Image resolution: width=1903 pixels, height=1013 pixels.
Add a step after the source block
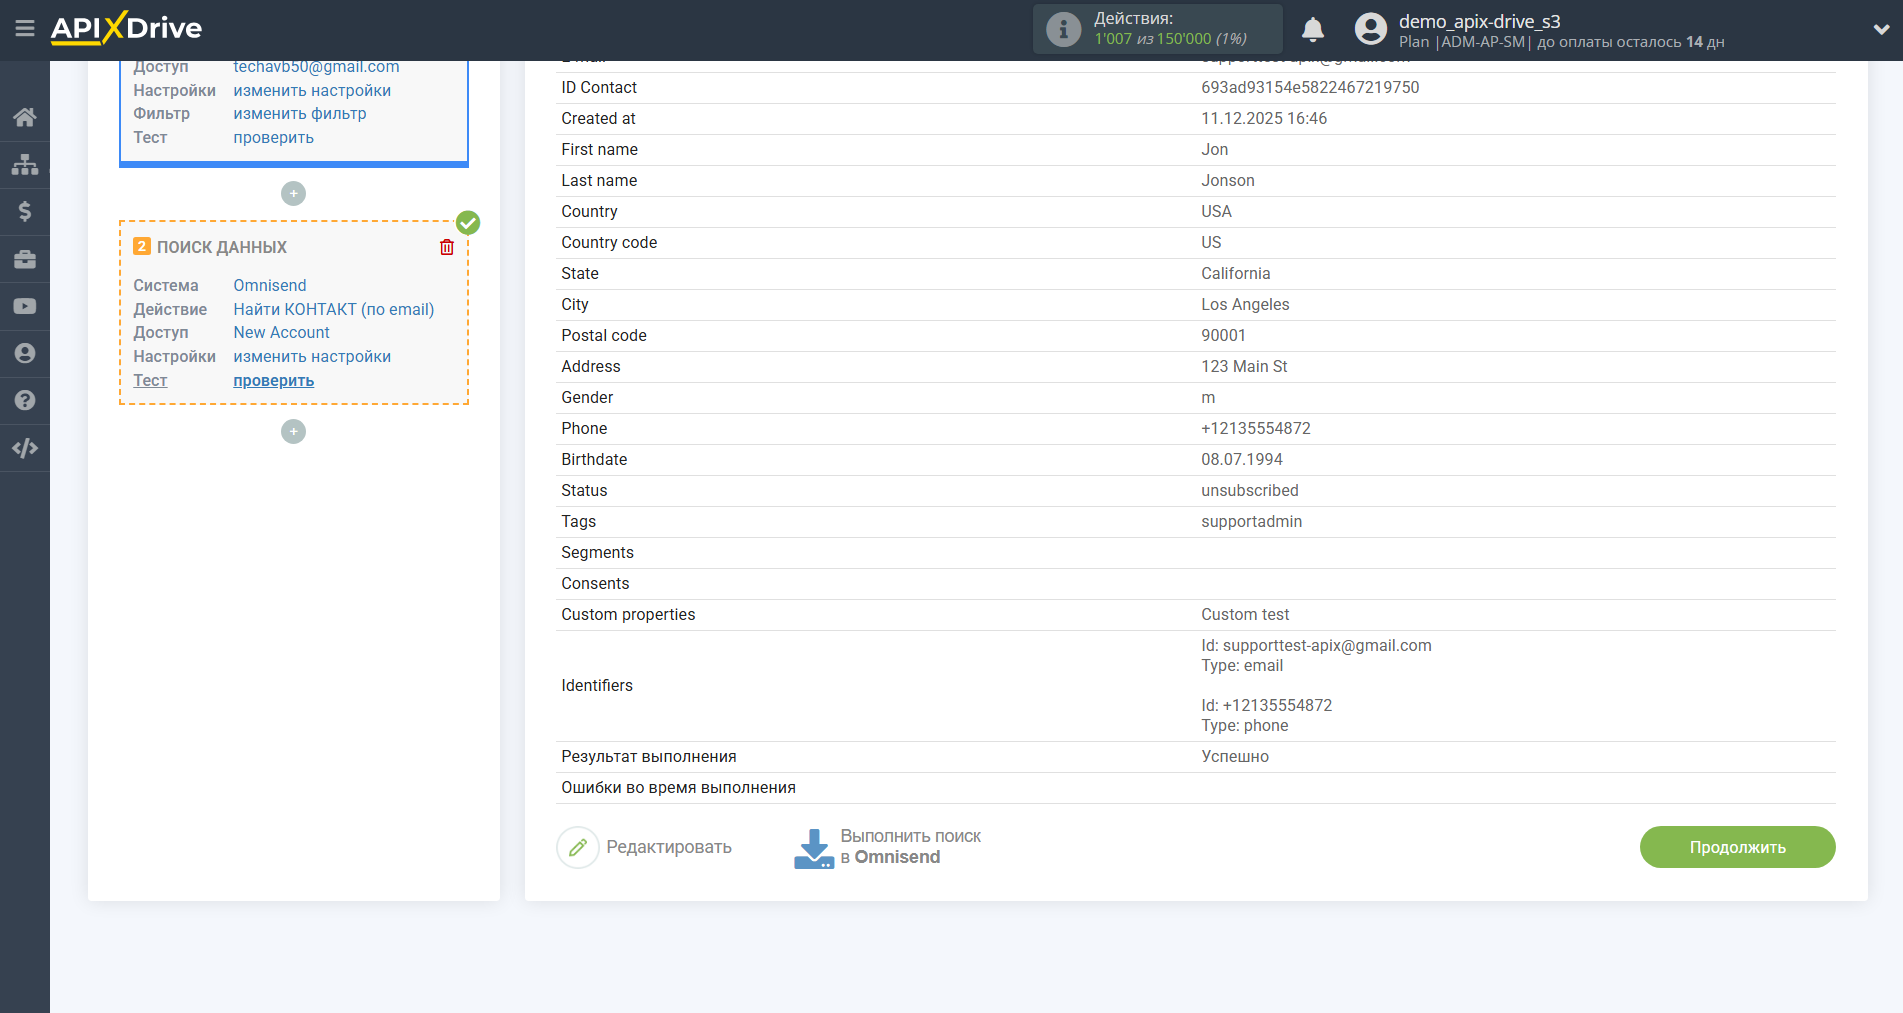click(x=293, y=193)
